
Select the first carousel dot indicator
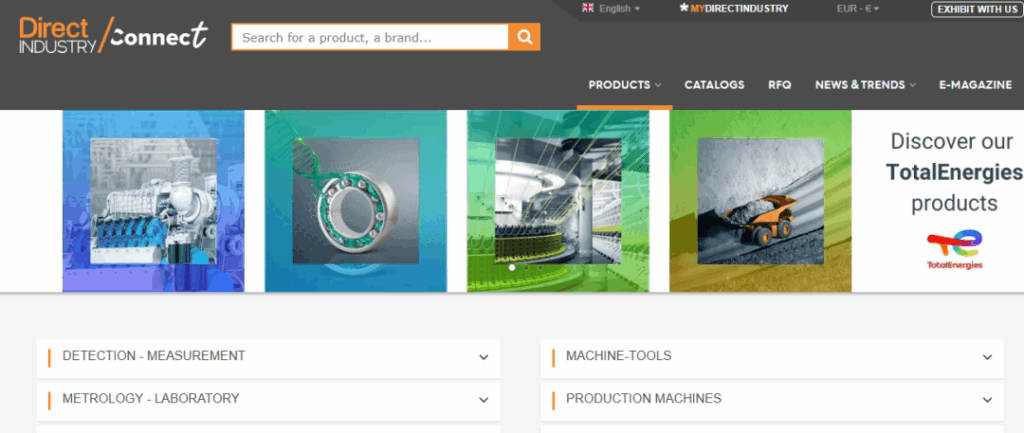coord(511,267)
